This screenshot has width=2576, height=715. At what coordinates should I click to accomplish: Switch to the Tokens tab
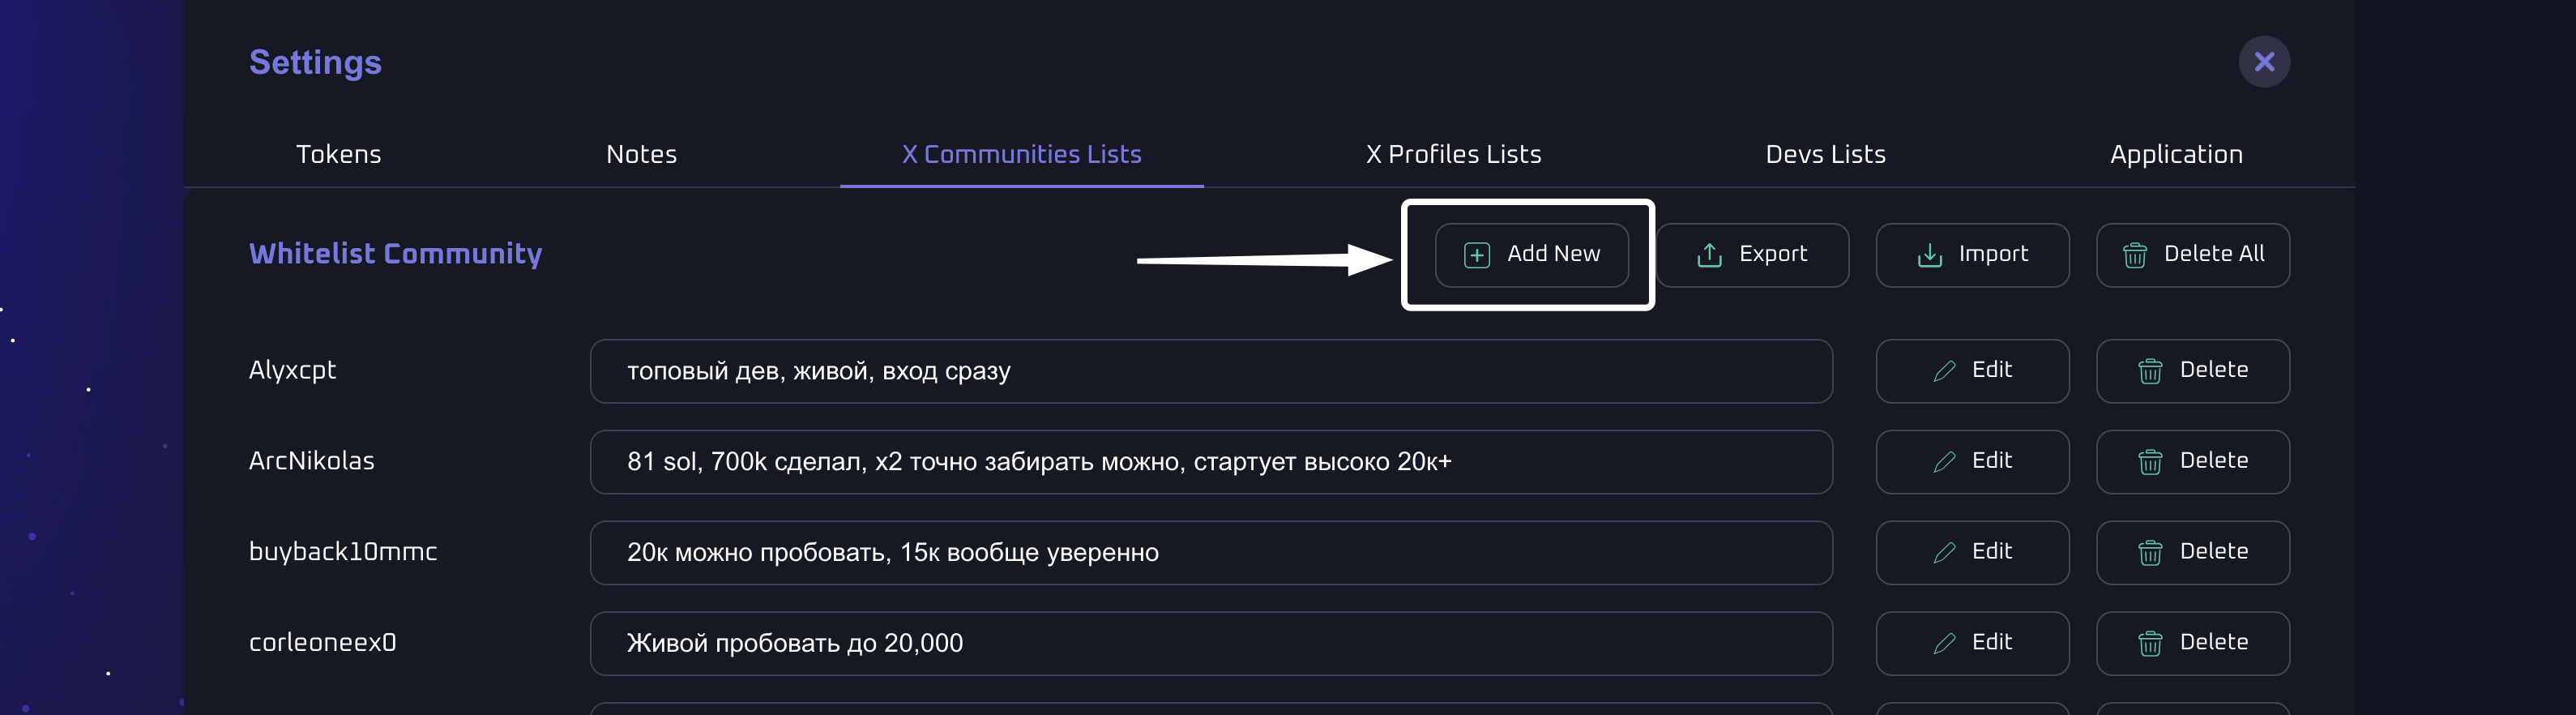click(338, 154)
